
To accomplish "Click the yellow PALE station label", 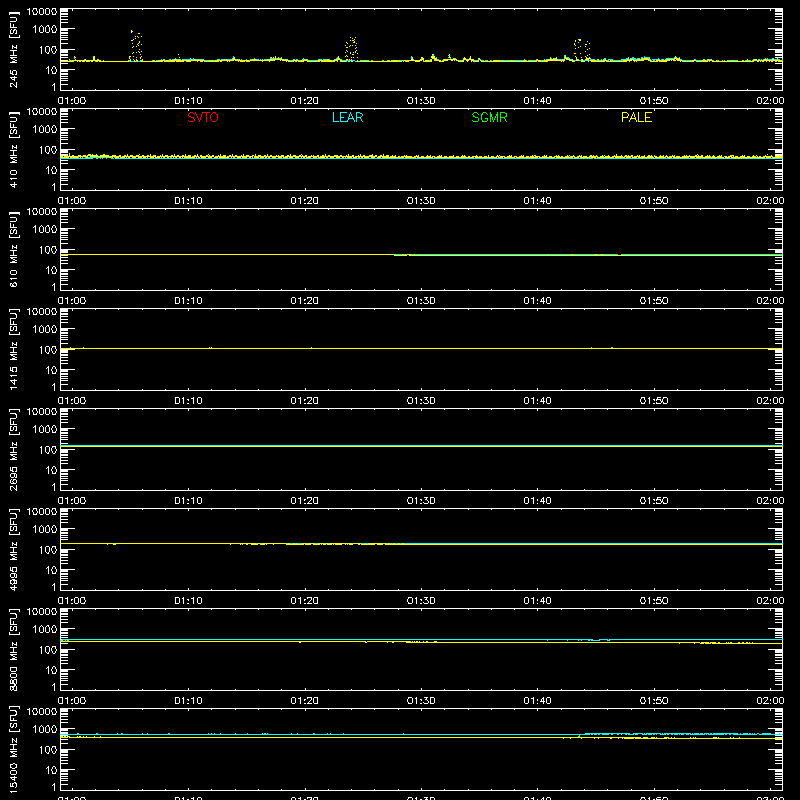I will [636, 117].
